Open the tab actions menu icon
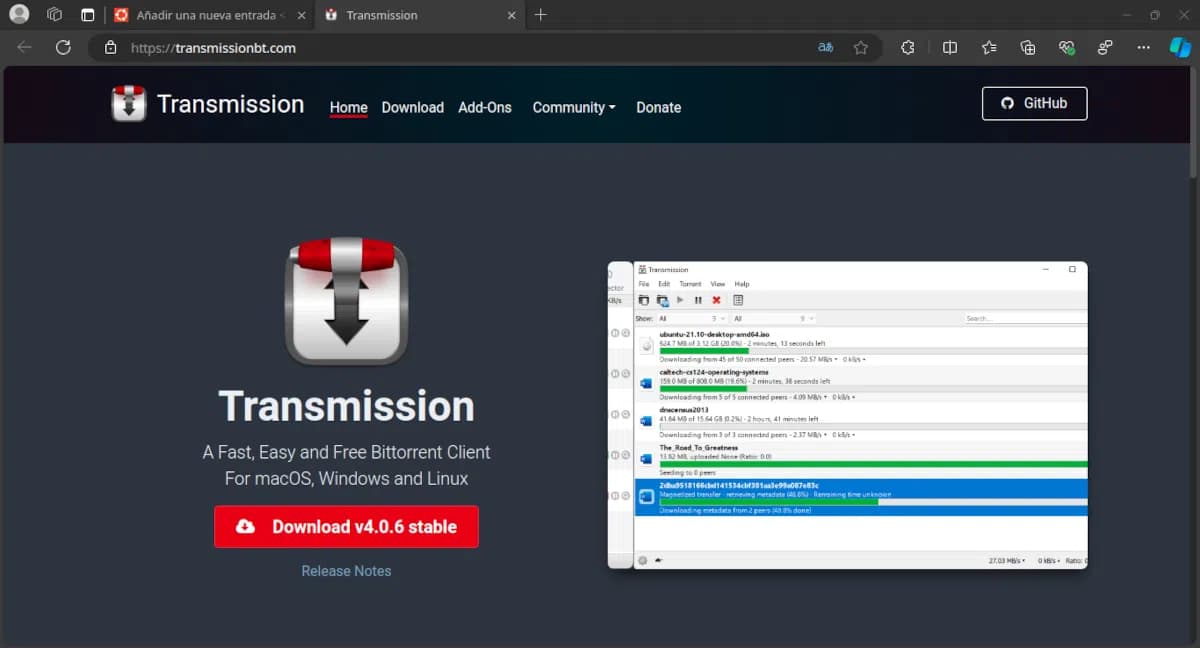1200x648 pixels. pos(87,15)
